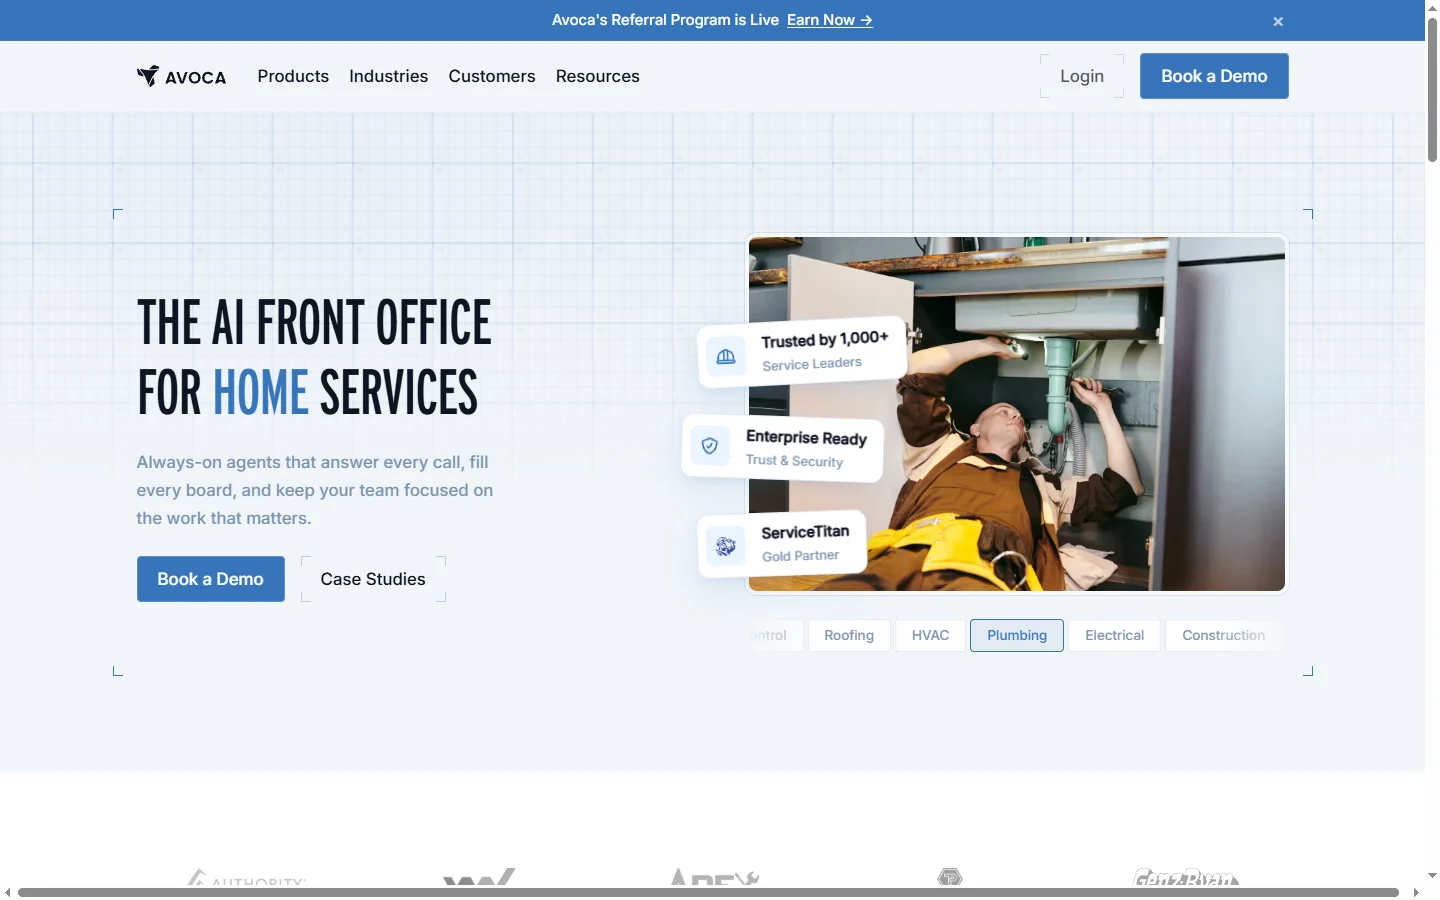Open the Industries menu

[388, 76]
